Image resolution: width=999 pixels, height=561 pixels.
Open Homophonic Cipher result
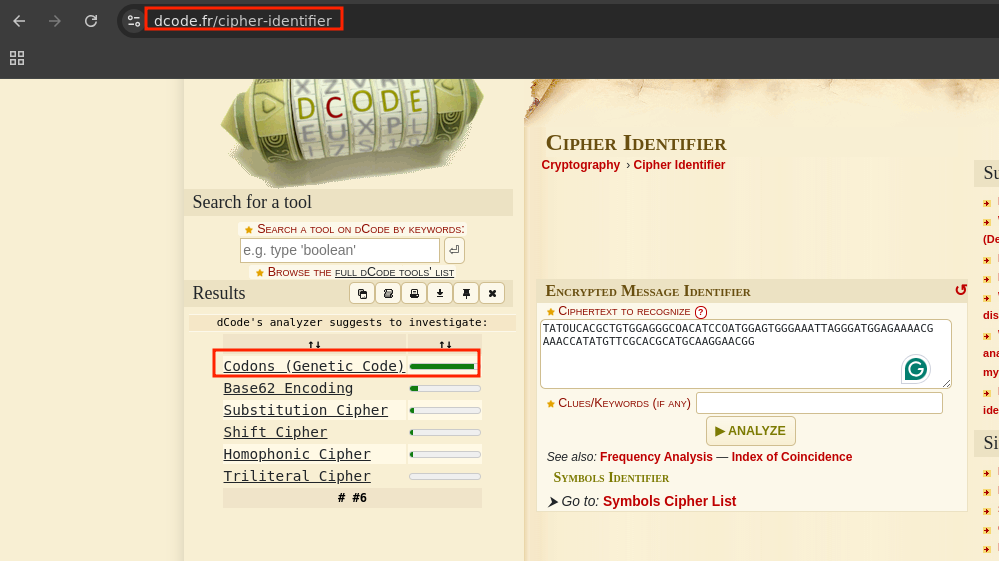pos(297,454)
